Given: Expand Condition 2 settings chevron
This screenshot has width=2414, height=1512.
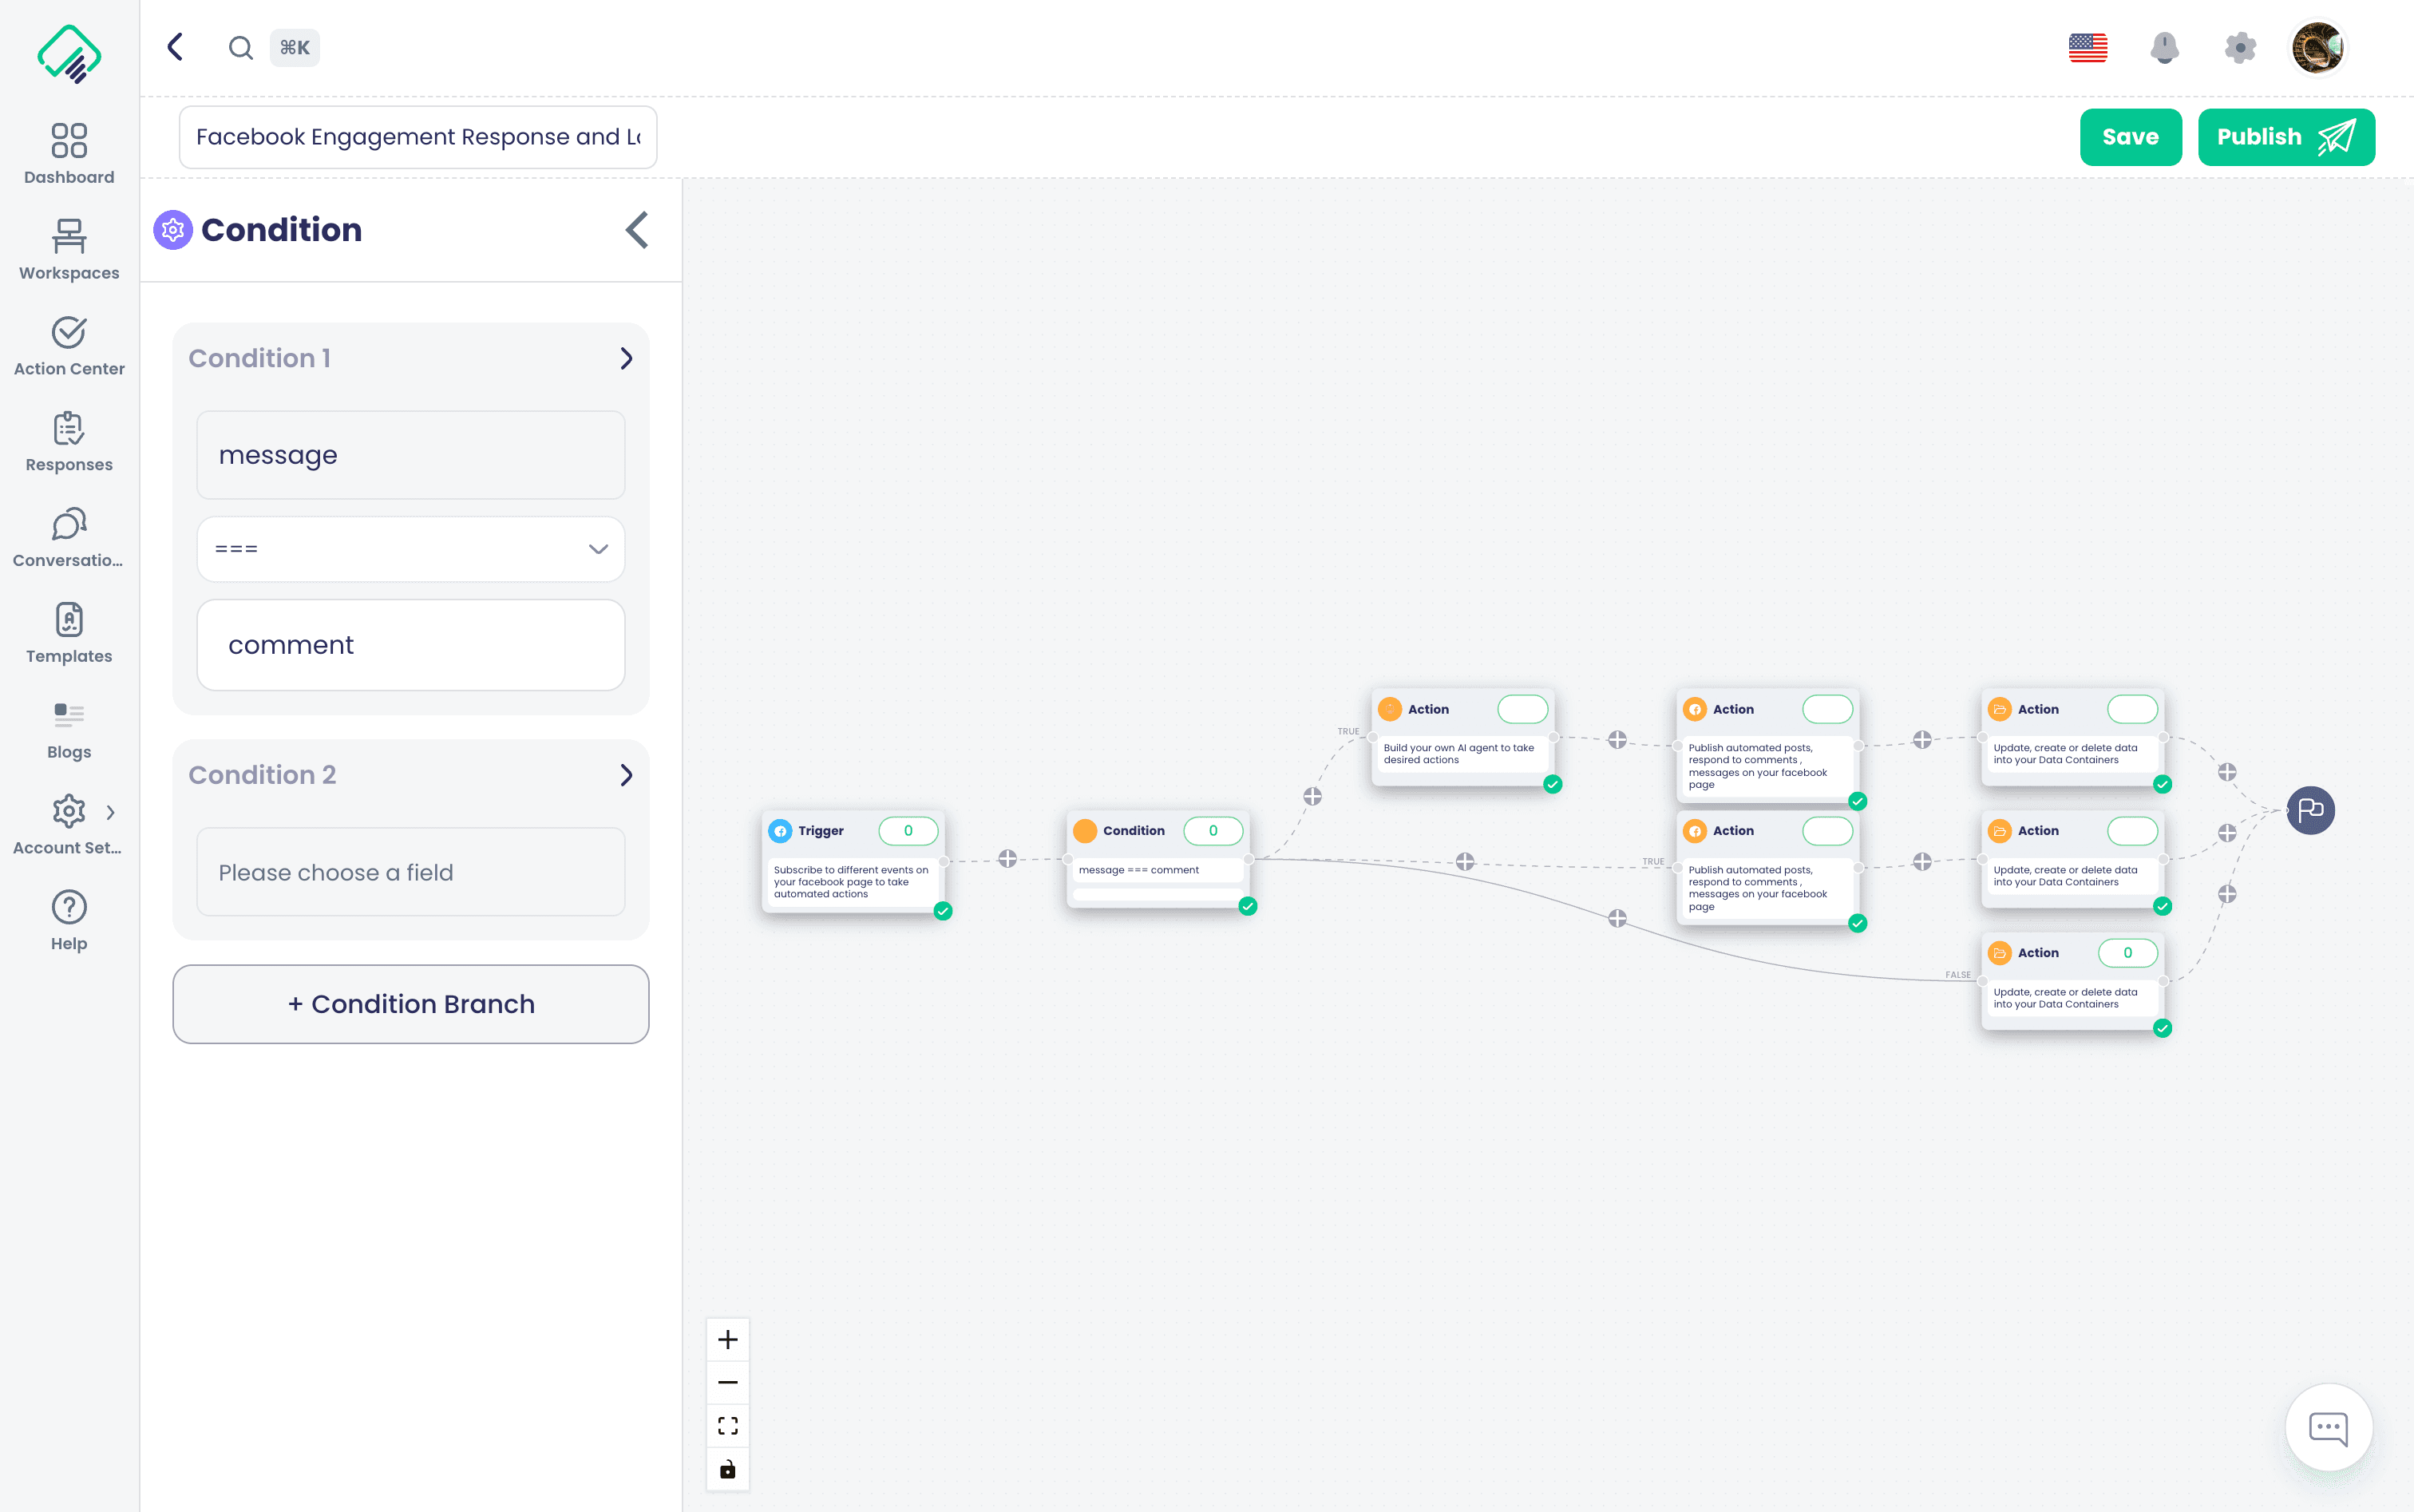Looking at the screenshot, I should tap(628, 775).
